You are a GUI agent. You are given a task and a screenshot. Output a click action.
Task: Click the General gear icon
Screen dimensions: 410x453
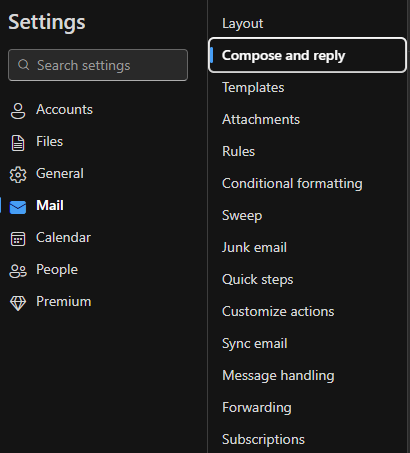coord(18,174)
